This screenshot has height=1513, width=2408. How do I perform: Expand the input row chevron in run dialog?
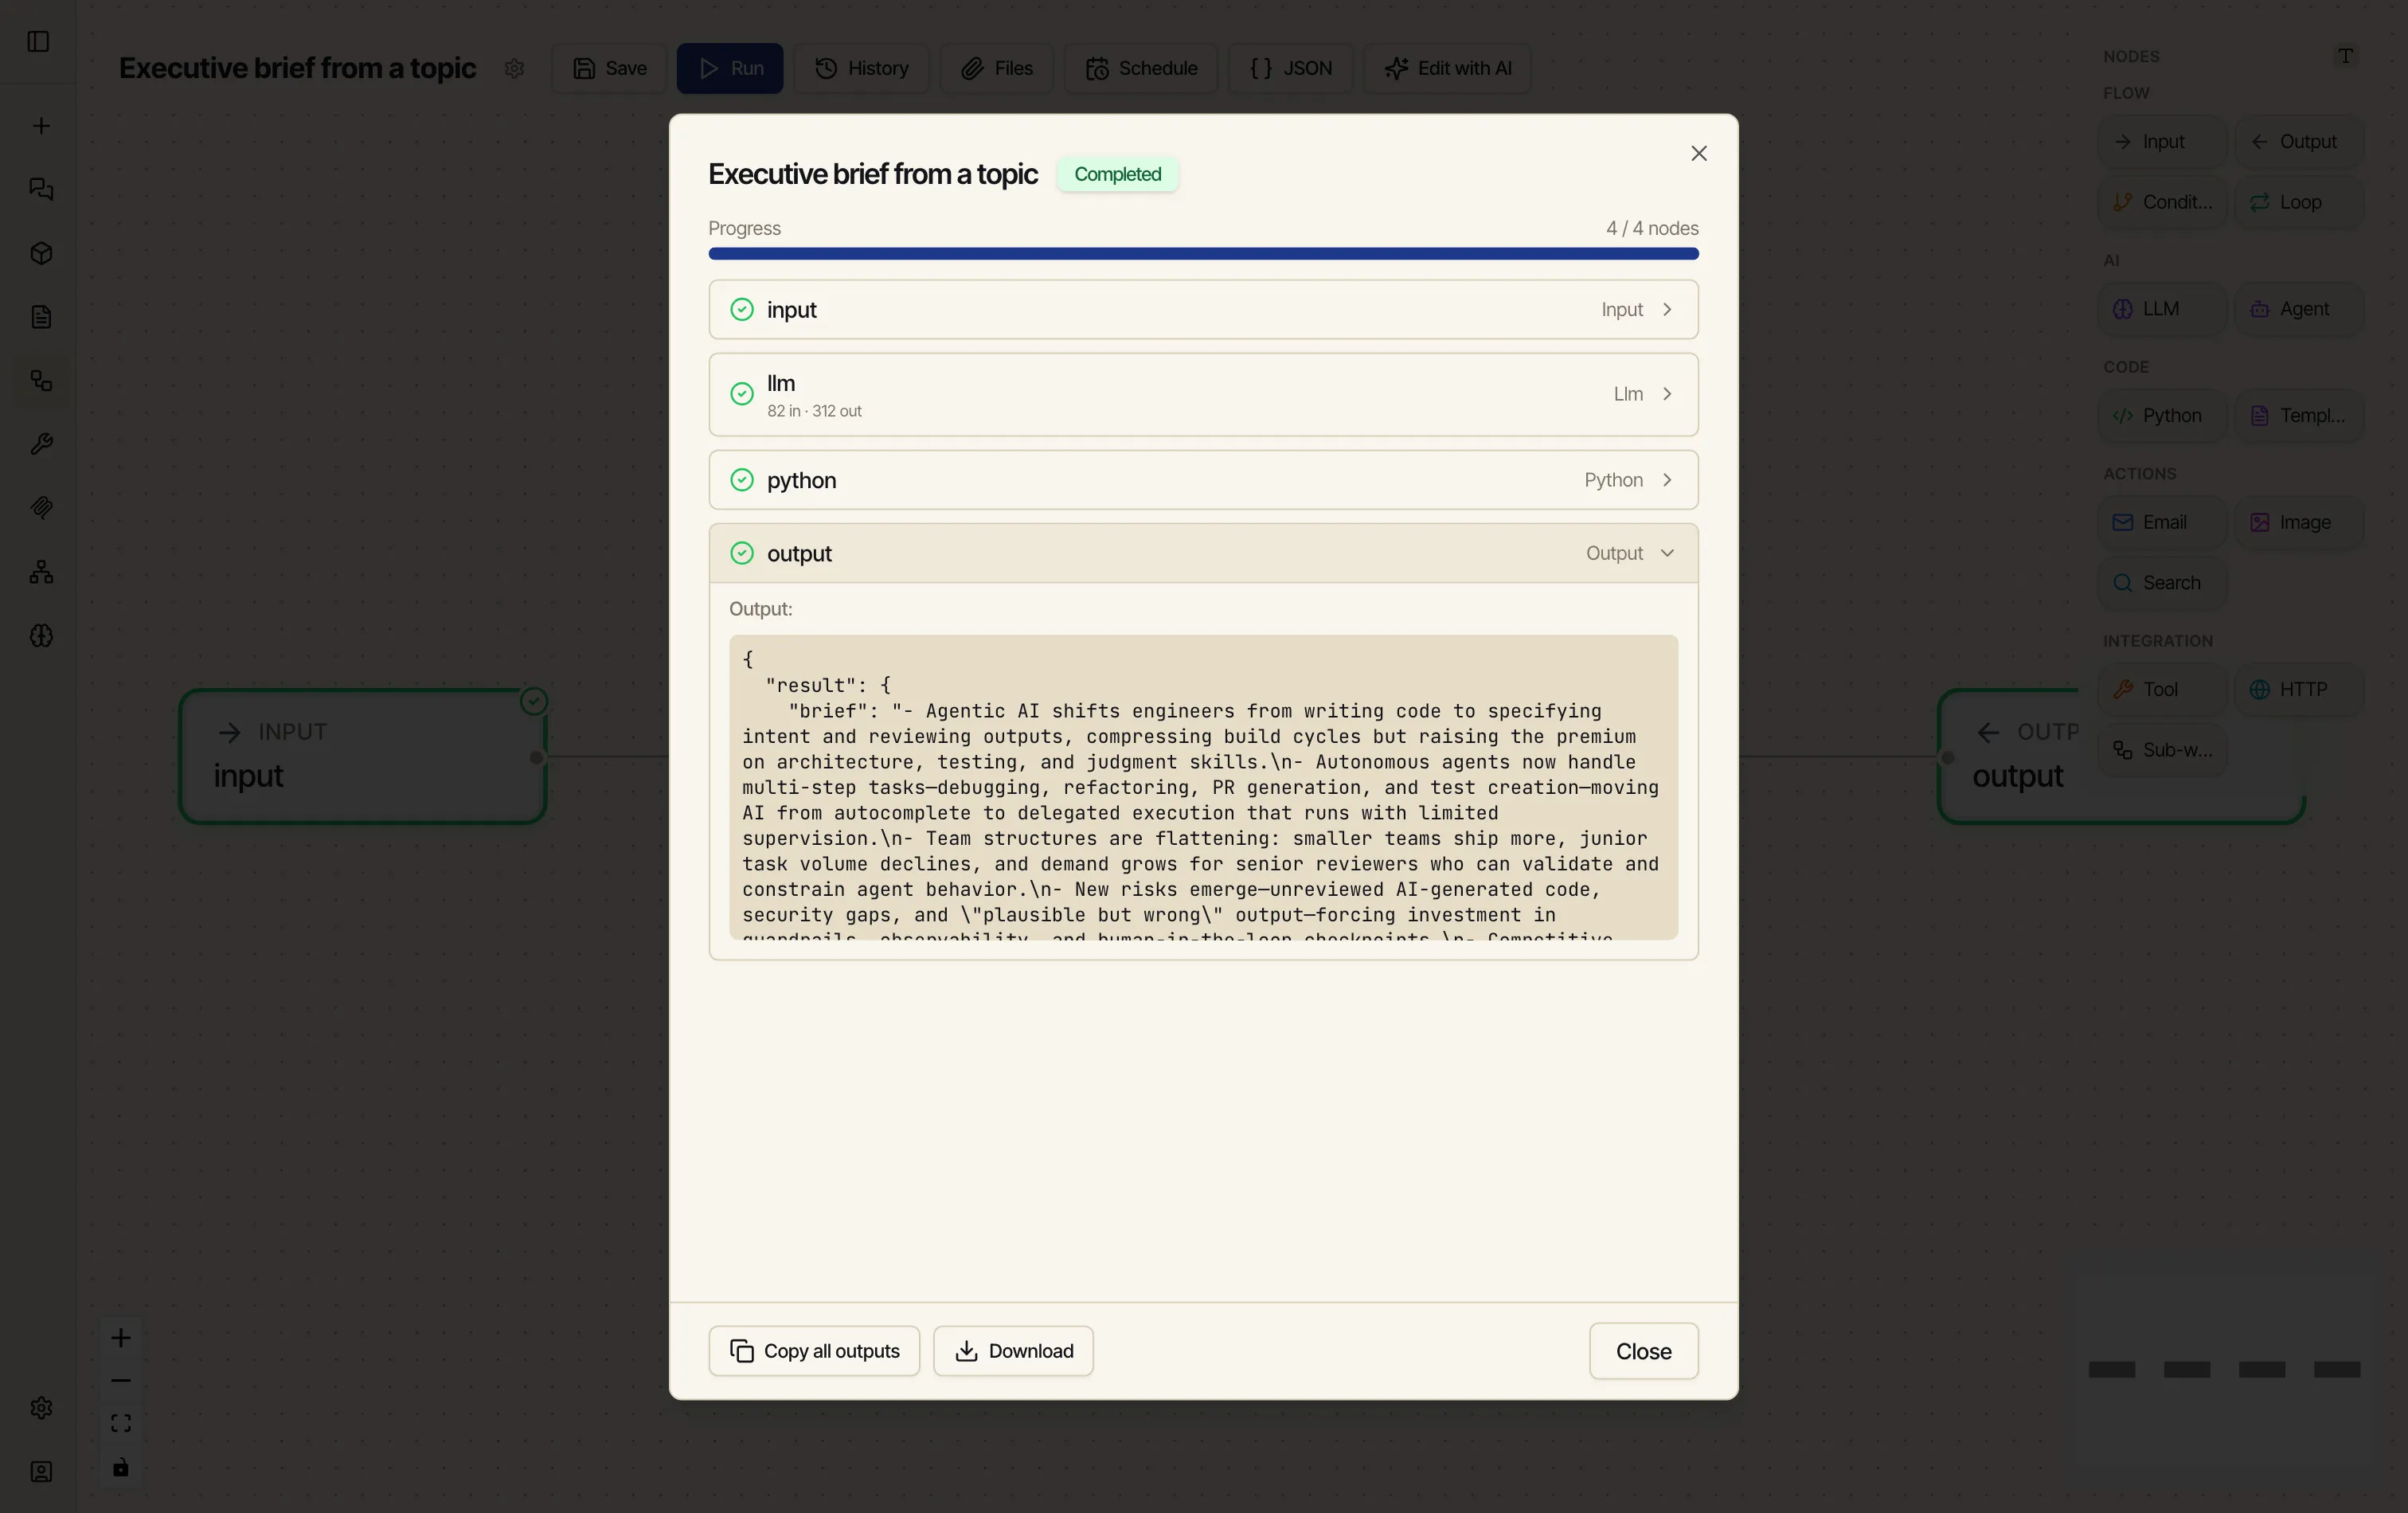click(1667, 310)
